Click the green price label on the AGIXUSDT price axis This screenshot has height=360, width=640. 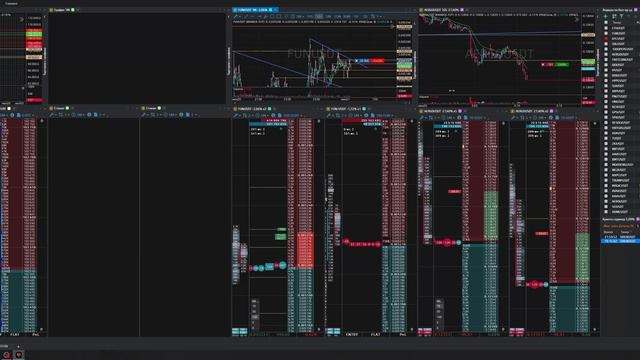click(588, 62)
